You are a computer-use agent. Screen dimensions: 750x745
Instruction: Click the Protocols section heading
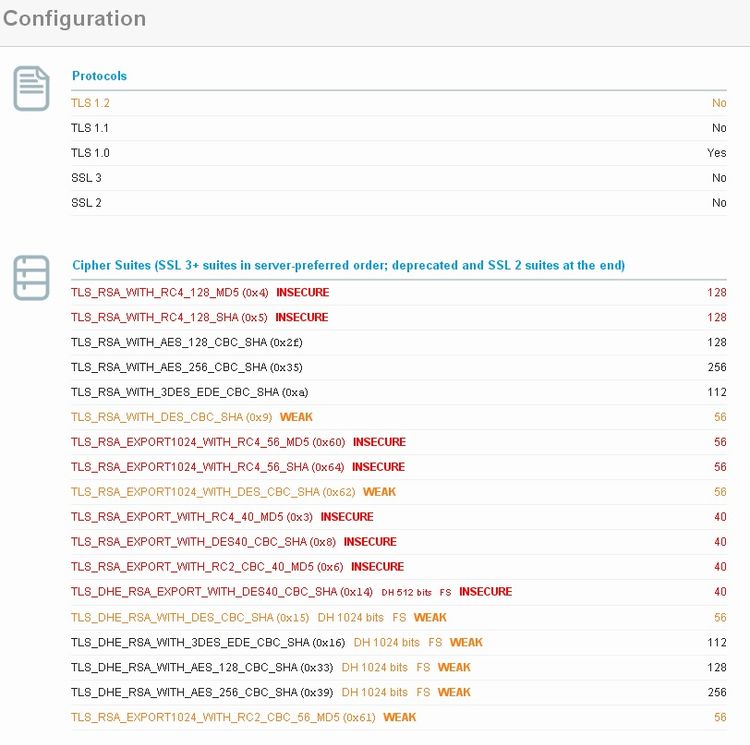click(99, 76)
